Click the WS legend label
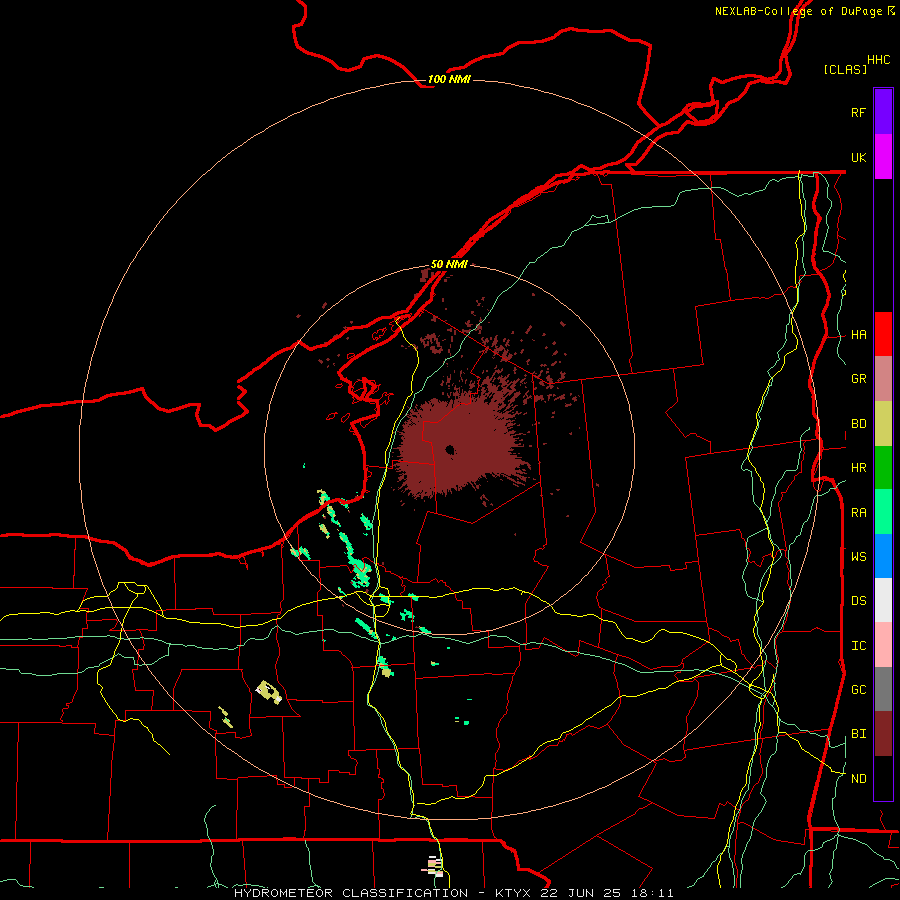 click(858, 557)
